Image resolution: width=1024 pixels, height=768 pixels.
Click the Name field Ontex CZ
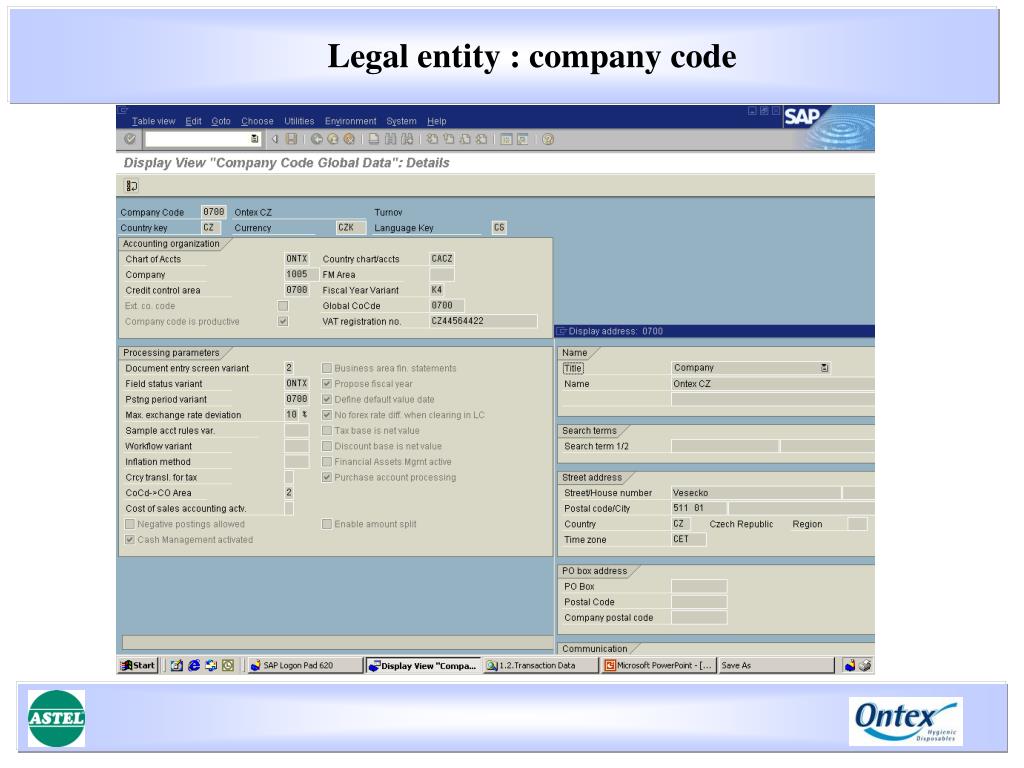pos(773,384)
